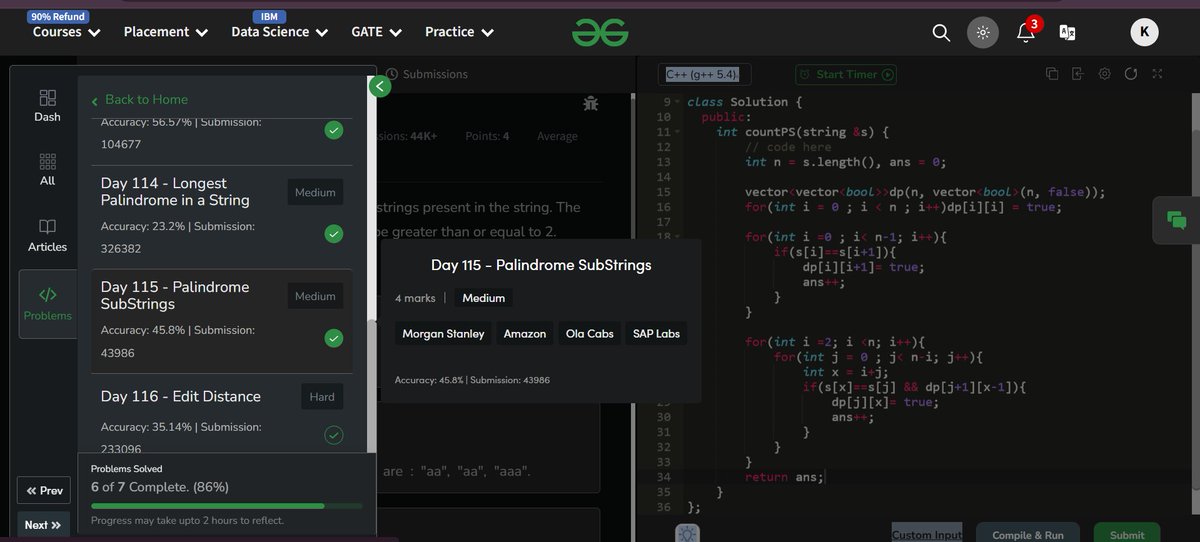This screenshot has width=1200, height=542.
Task: Open the notifications bell
Action: 1026,32
